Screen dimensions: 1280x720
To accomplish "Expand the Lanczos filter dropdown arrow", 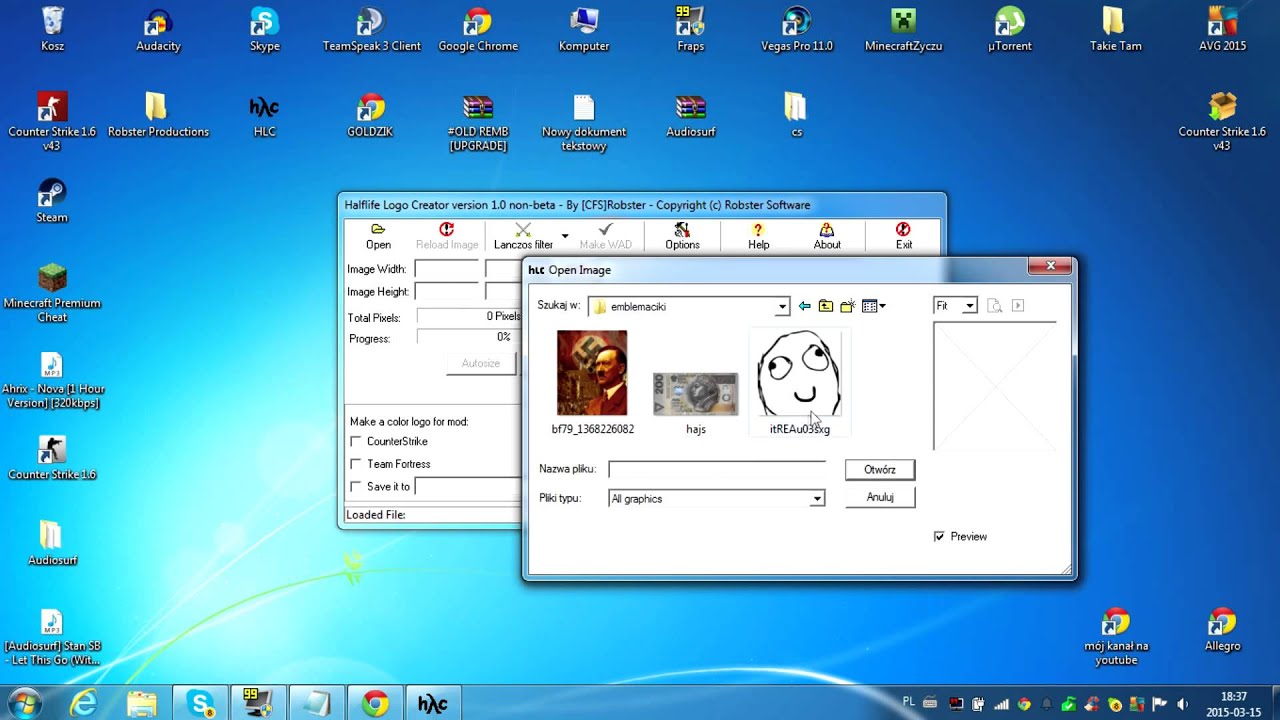I will pos(565,237).
